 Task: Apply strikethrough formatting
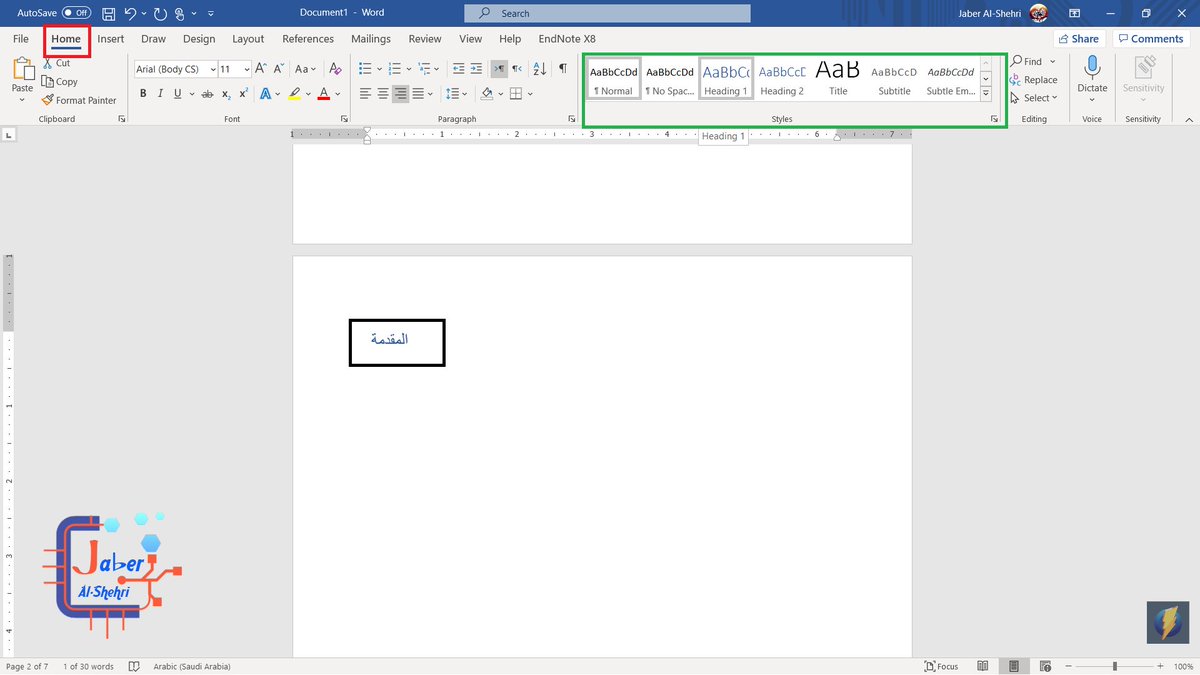[207, 94]
